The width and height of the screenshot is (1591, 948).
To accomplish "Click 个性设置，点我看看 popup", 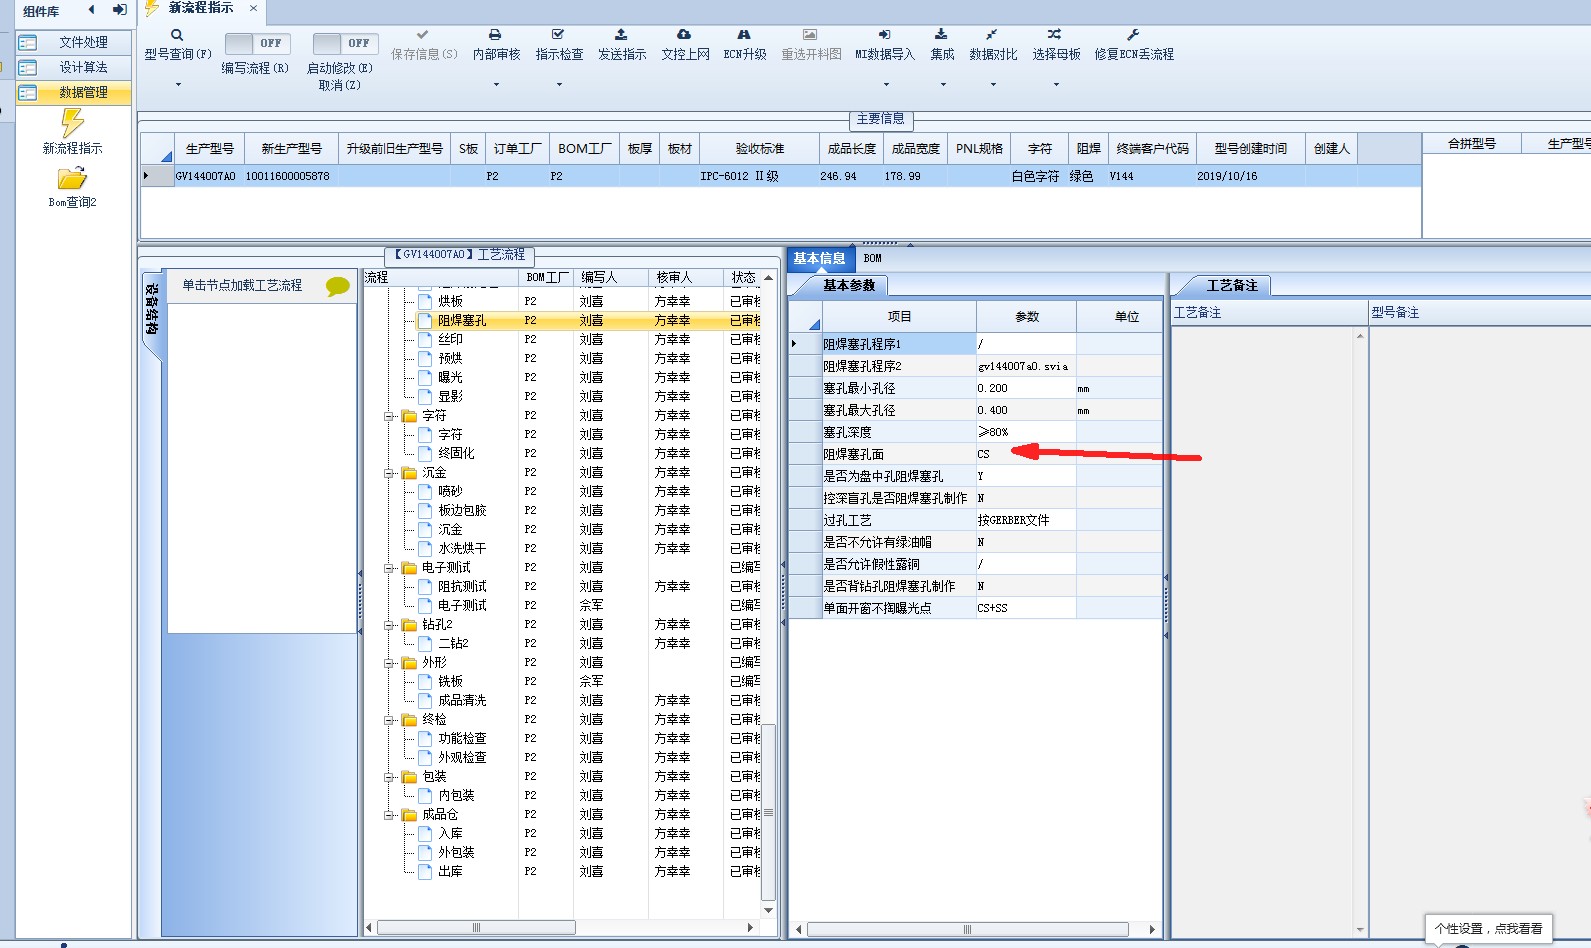I will click(1488, 929).
